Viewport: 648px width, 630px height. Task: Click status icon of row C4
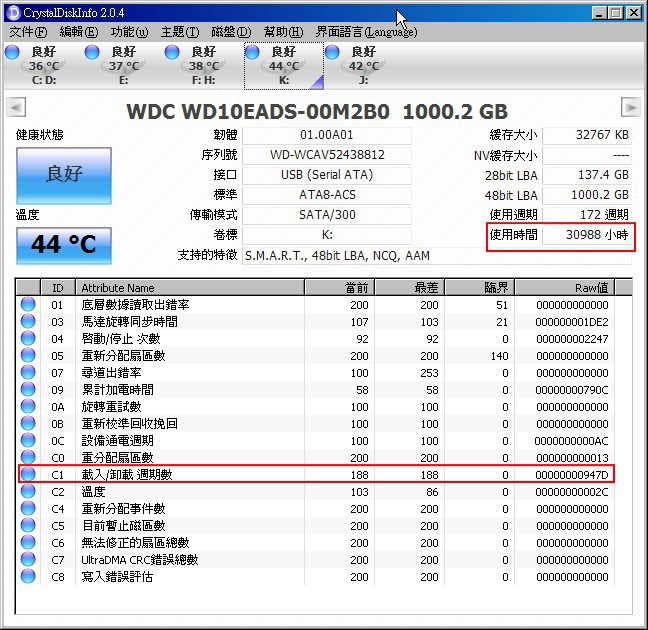[28, 508]
